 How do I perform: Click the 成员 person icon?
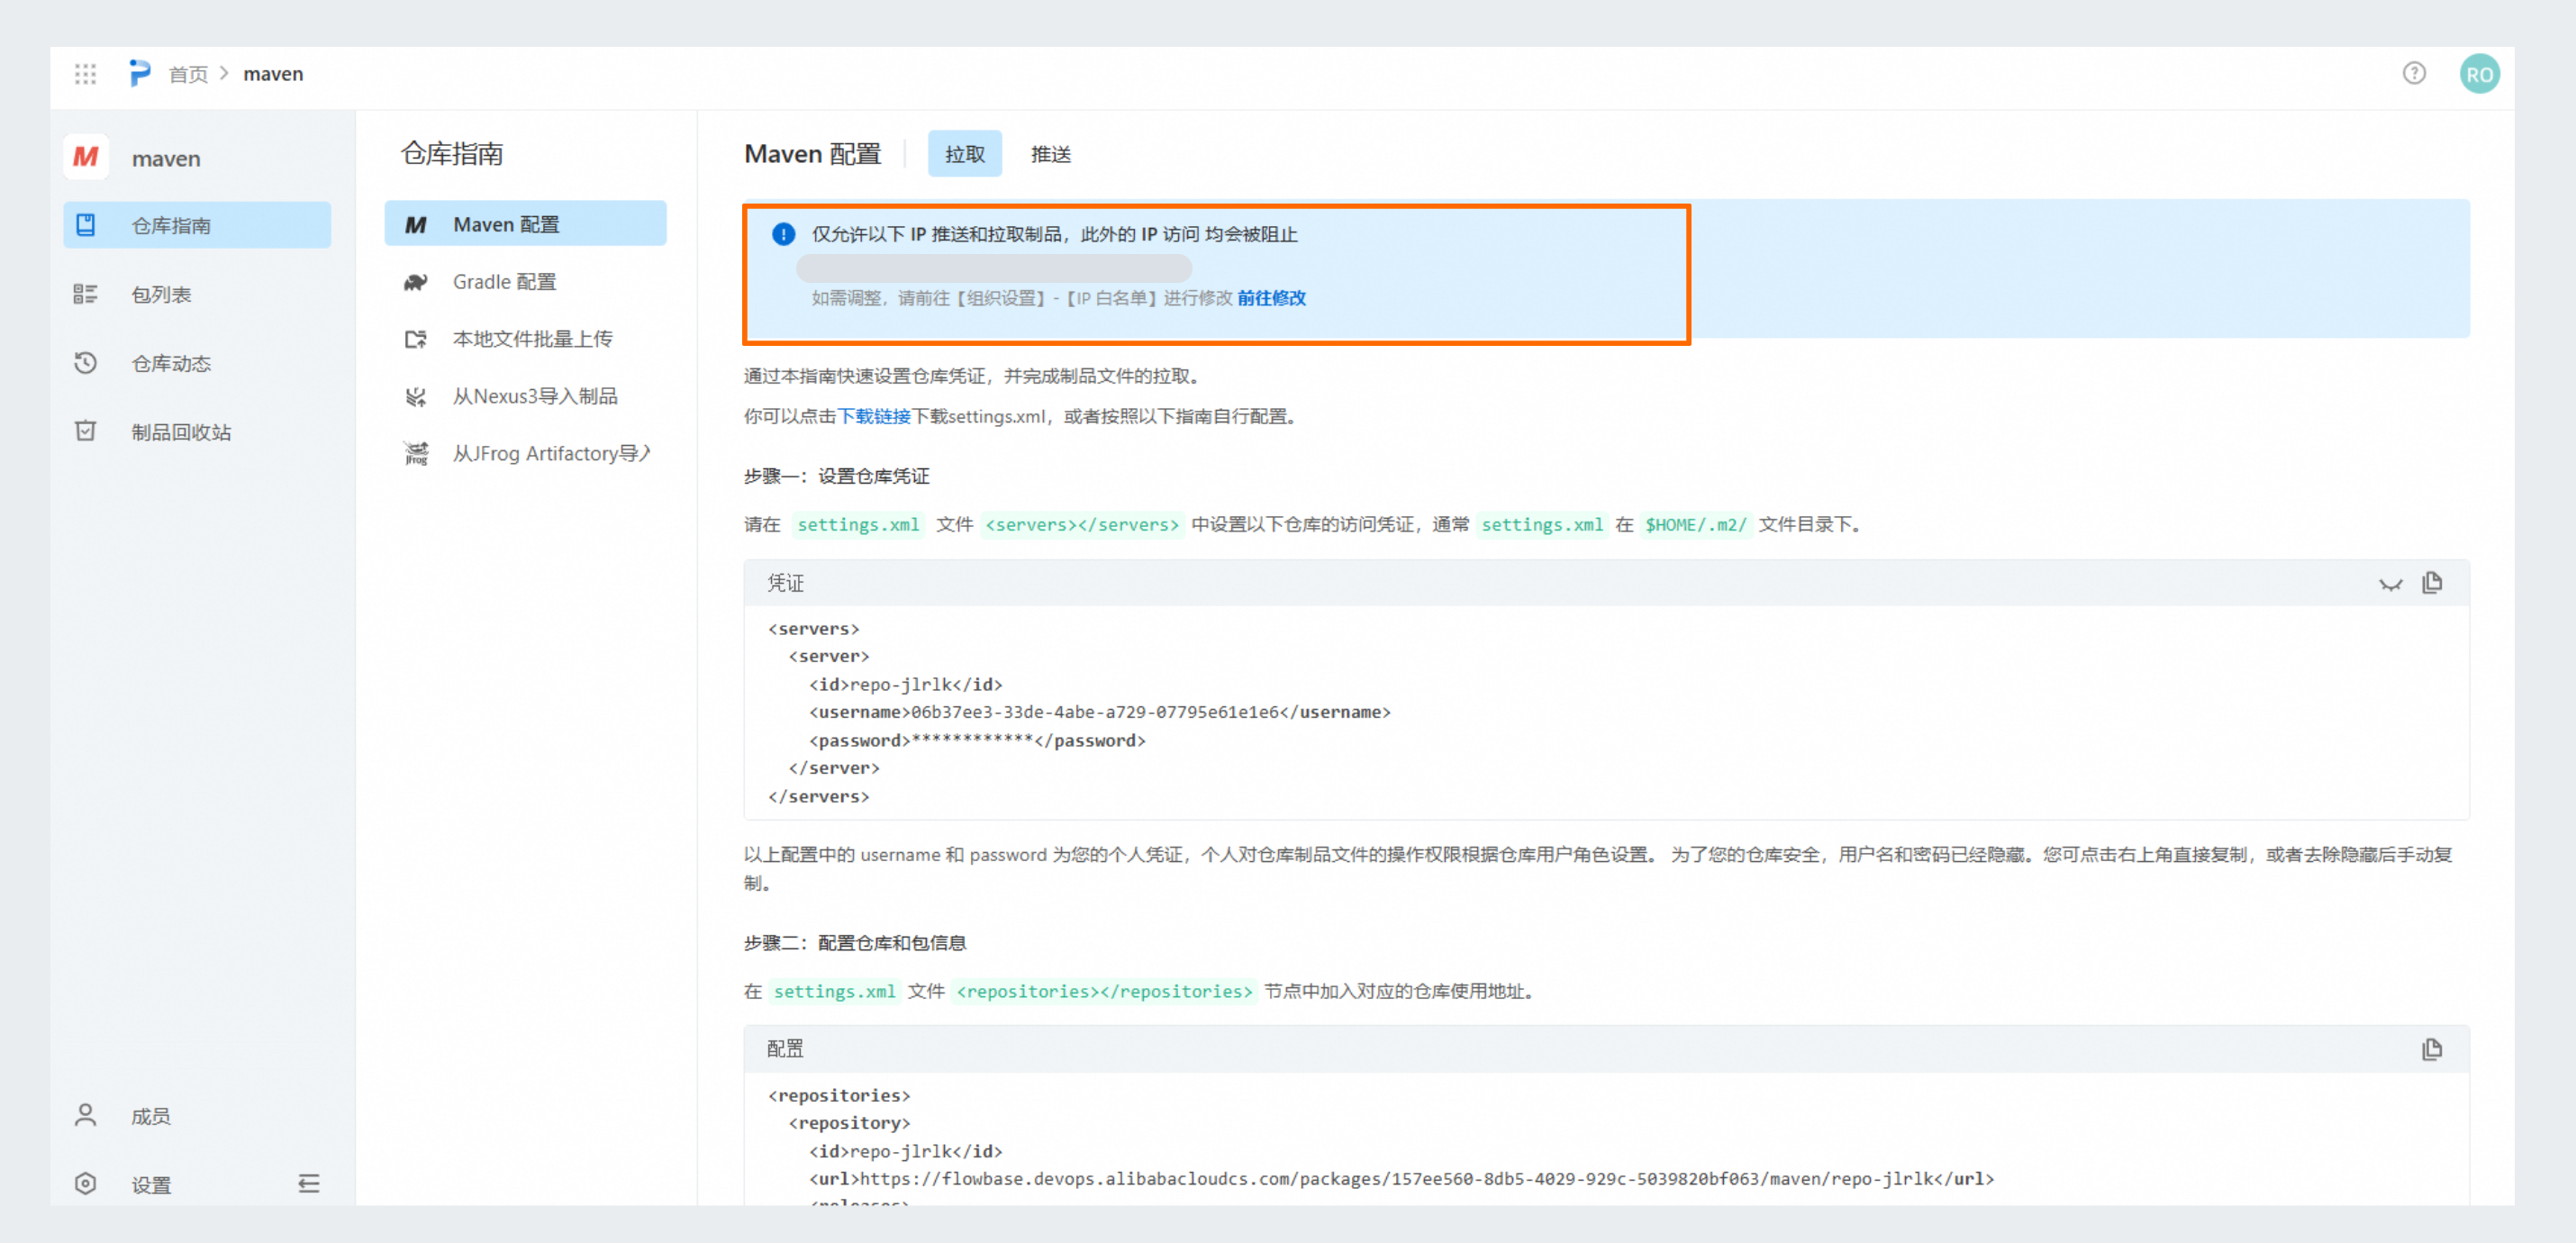[x=86, y=1115]
